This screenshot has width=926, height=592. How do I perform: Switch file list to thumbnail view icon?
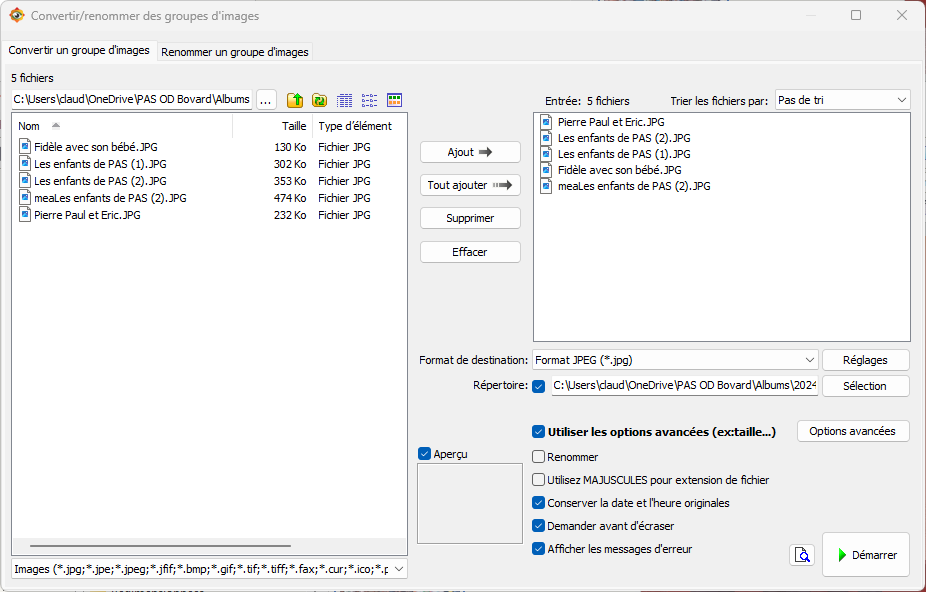pos(395,100)
